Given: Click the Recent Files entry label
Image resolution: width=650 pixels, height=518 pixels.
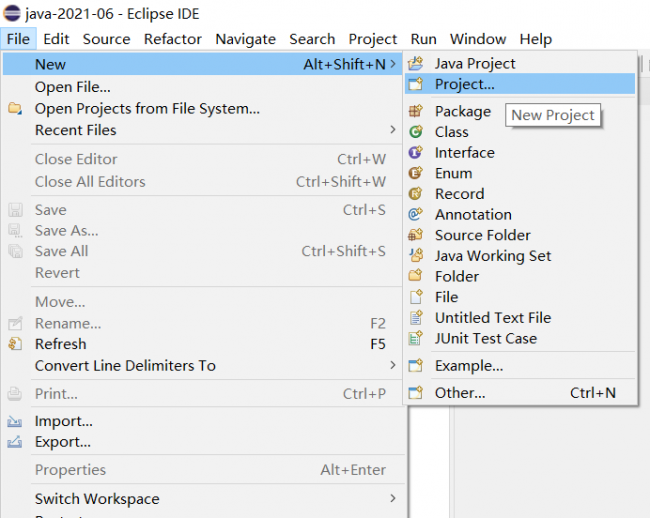Looking at the screenshot, I should tap(75, 130).
